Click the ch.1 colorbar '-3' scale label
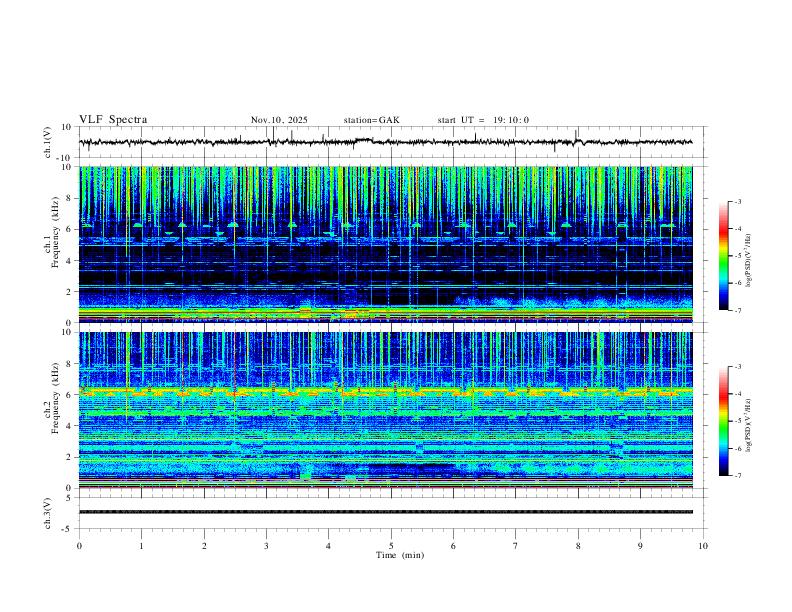Viewport: 792px width, 612px height. coord(738,201)
